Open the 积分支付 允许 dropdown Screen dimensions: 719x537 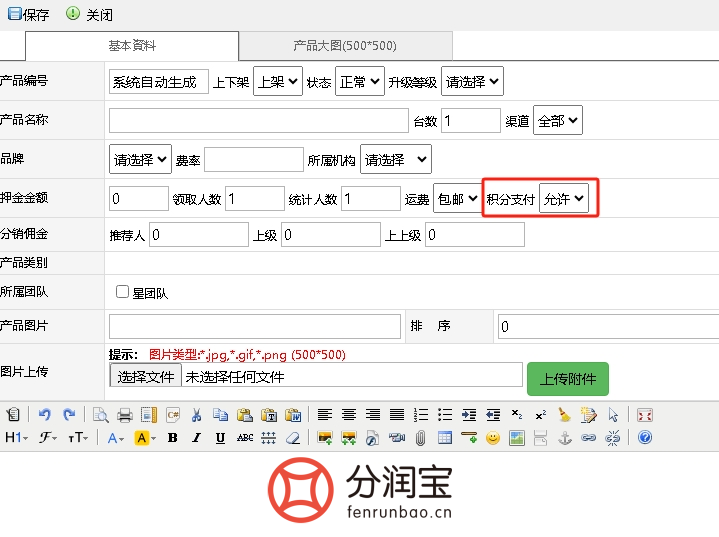(564, 198)
